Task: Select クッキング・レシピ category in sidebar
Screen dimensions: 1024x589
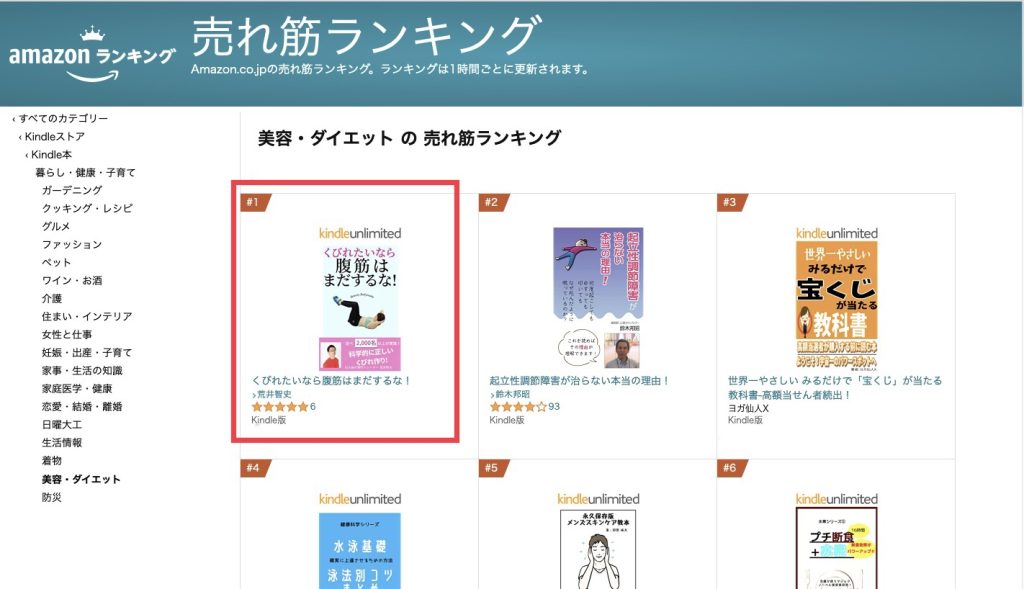Action: 87,208
